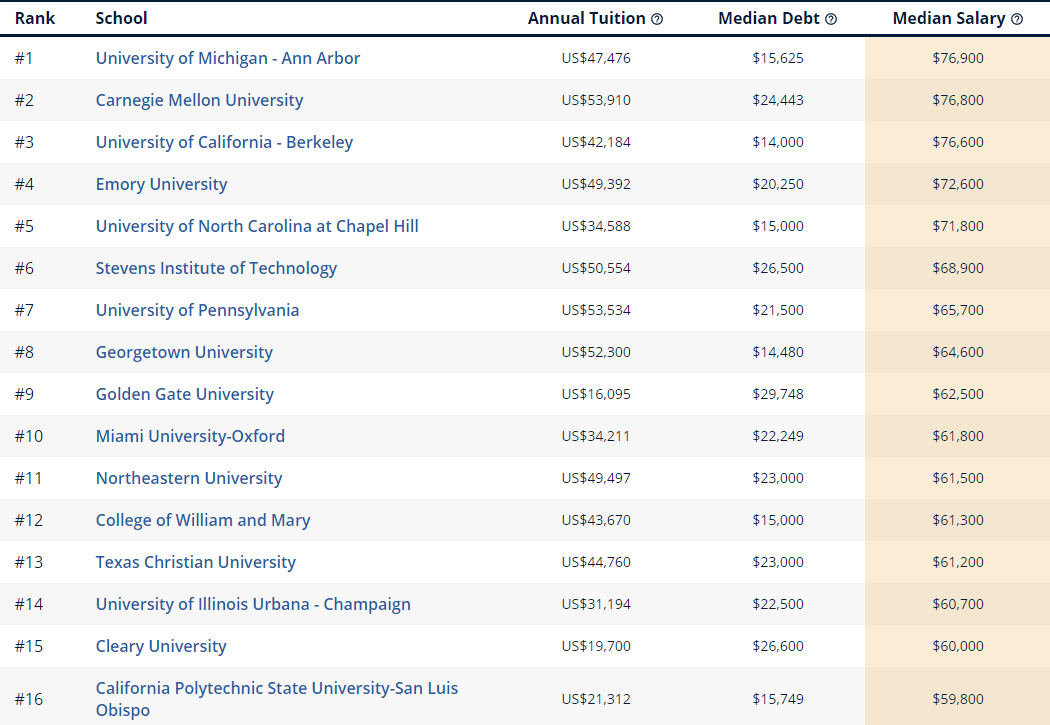
Task: Click the help icon beside Median Salary
Action: 1017,19
